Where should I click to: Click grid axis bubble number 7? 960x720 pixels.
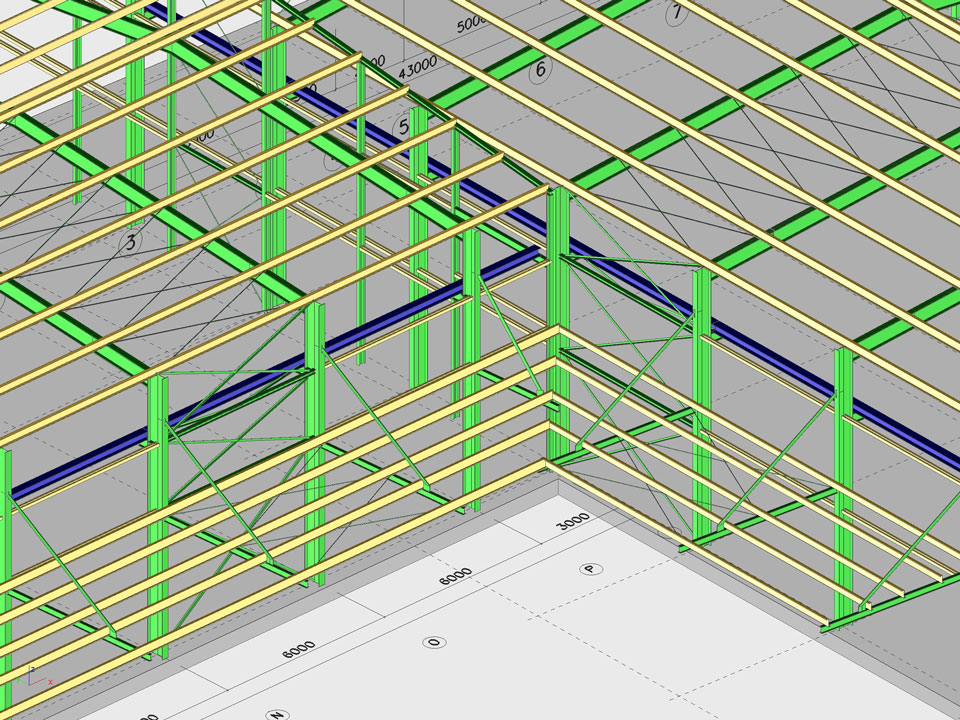click(x=677, y=13)
